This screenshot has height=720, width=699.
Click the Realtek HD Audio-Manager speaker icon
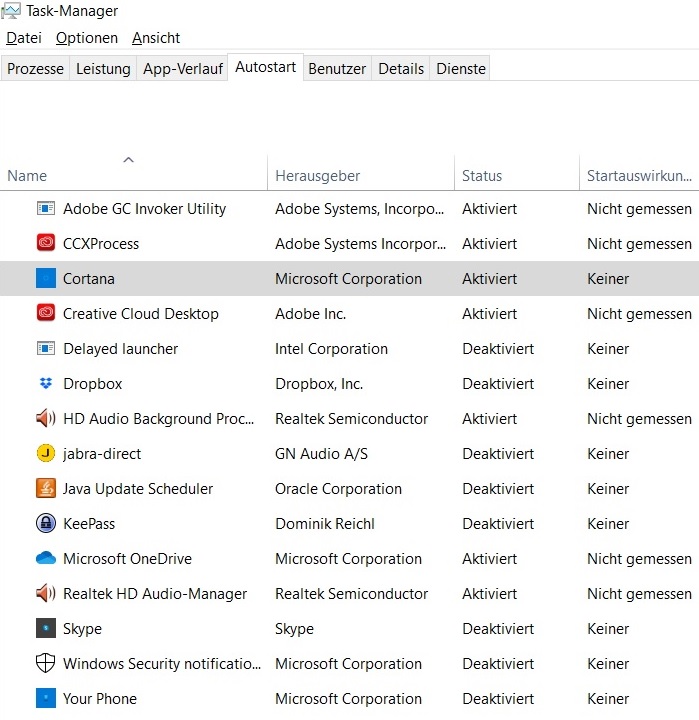click(x=46, y=594)
